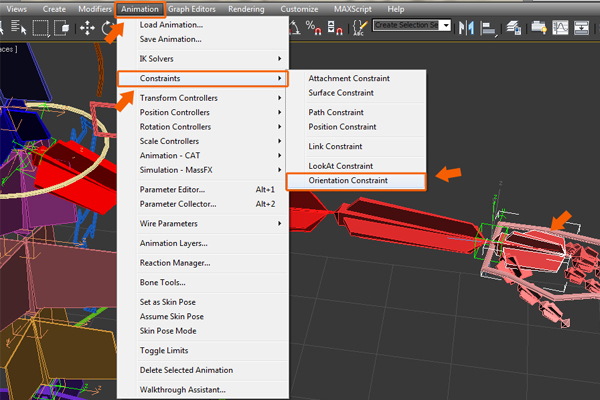Screen dimensions: 600x400
Task: Toggle the Percent Snap icon
Action: click(313, 28)
